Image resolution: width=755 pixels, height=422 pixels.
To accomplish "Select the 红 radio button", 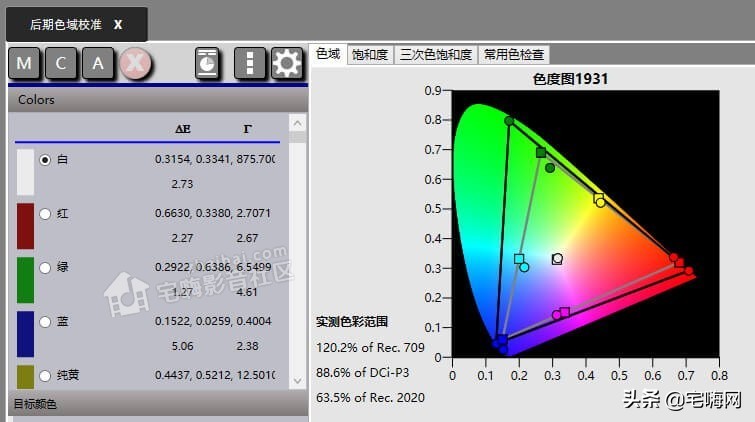I will click(45, 214).
